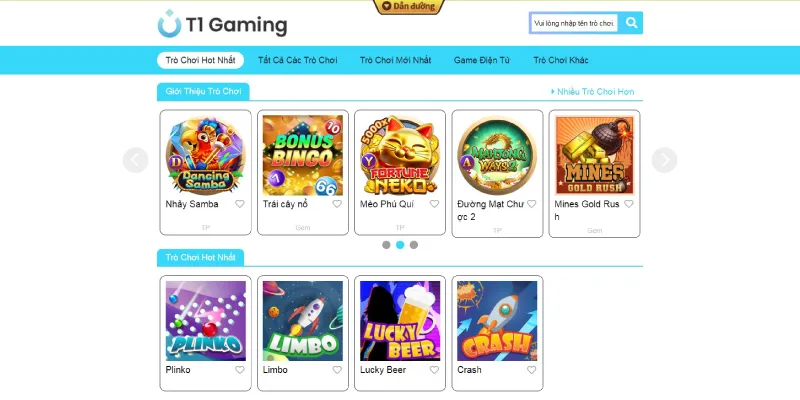Focus the game name search field

[575, 23]
